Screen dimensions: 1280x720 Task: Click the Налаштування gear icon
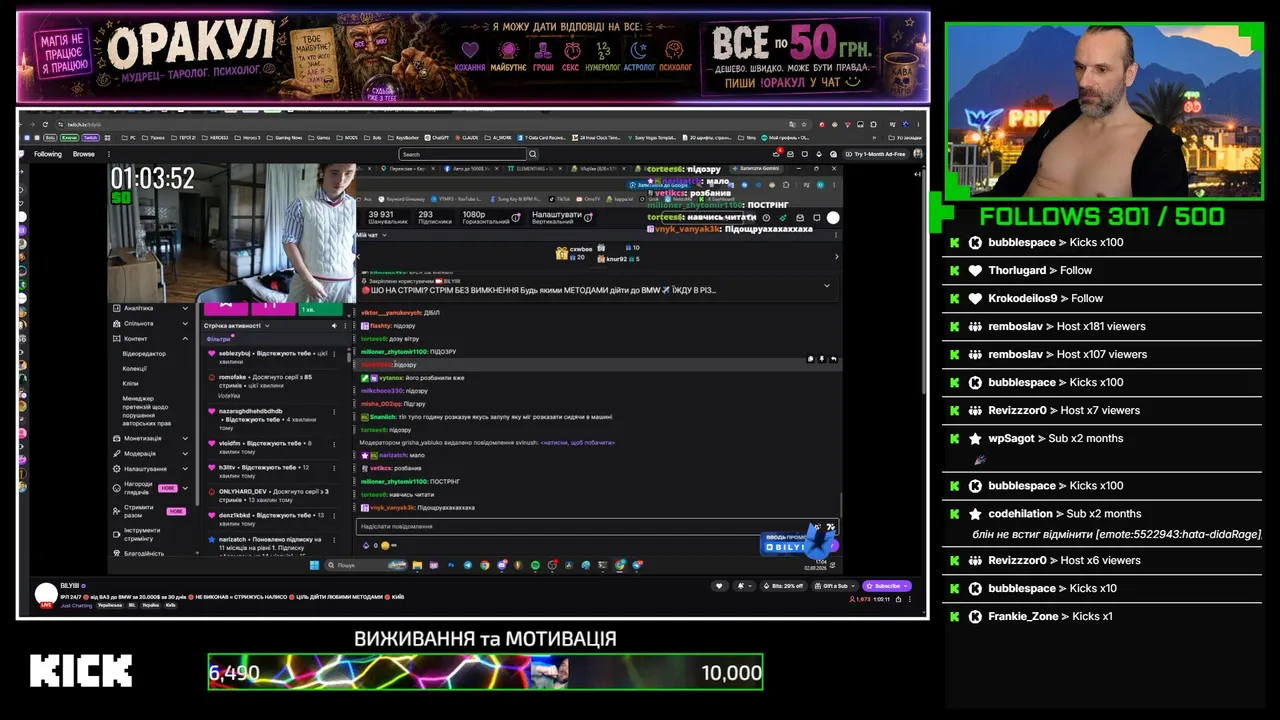(117, 468)
